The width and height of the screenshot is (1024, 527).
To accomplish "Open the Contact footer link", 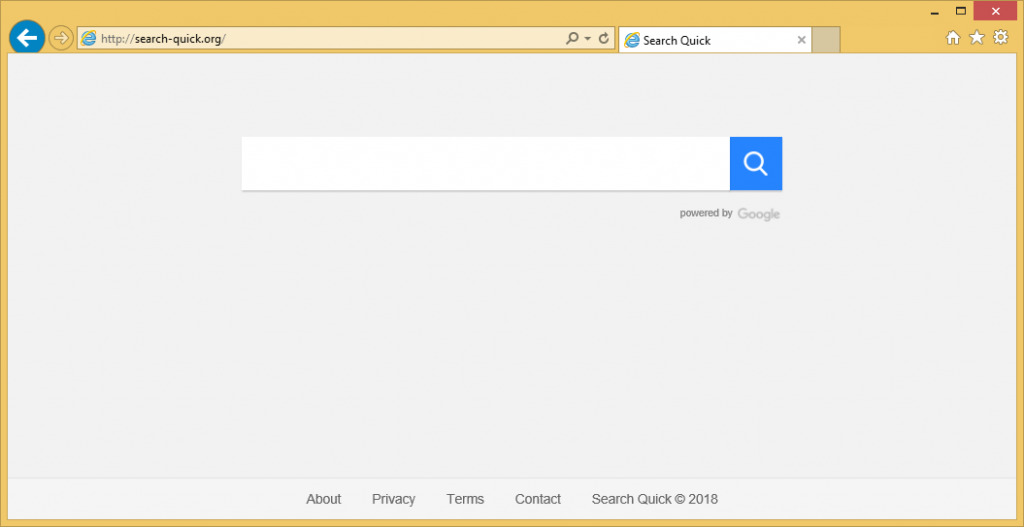I will click(538, 499).
